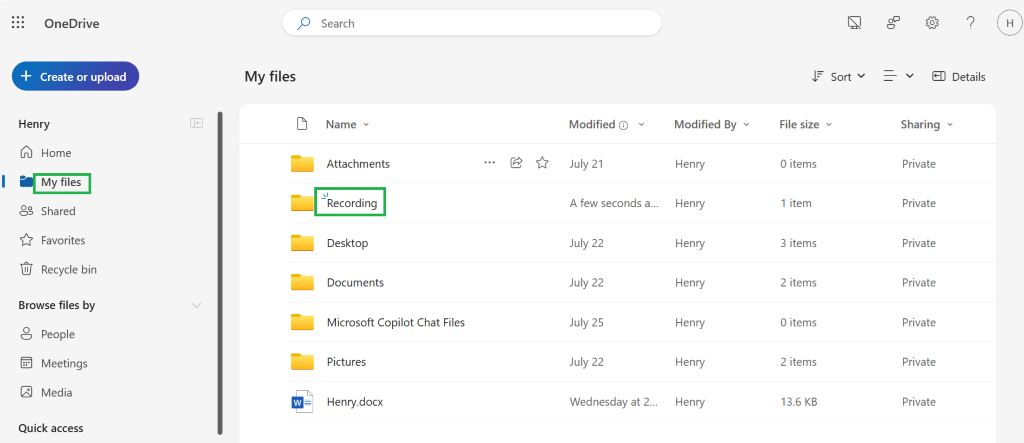1024x443 pixels.
Task: Open the Sharing column dropdown
Action: 927,124
